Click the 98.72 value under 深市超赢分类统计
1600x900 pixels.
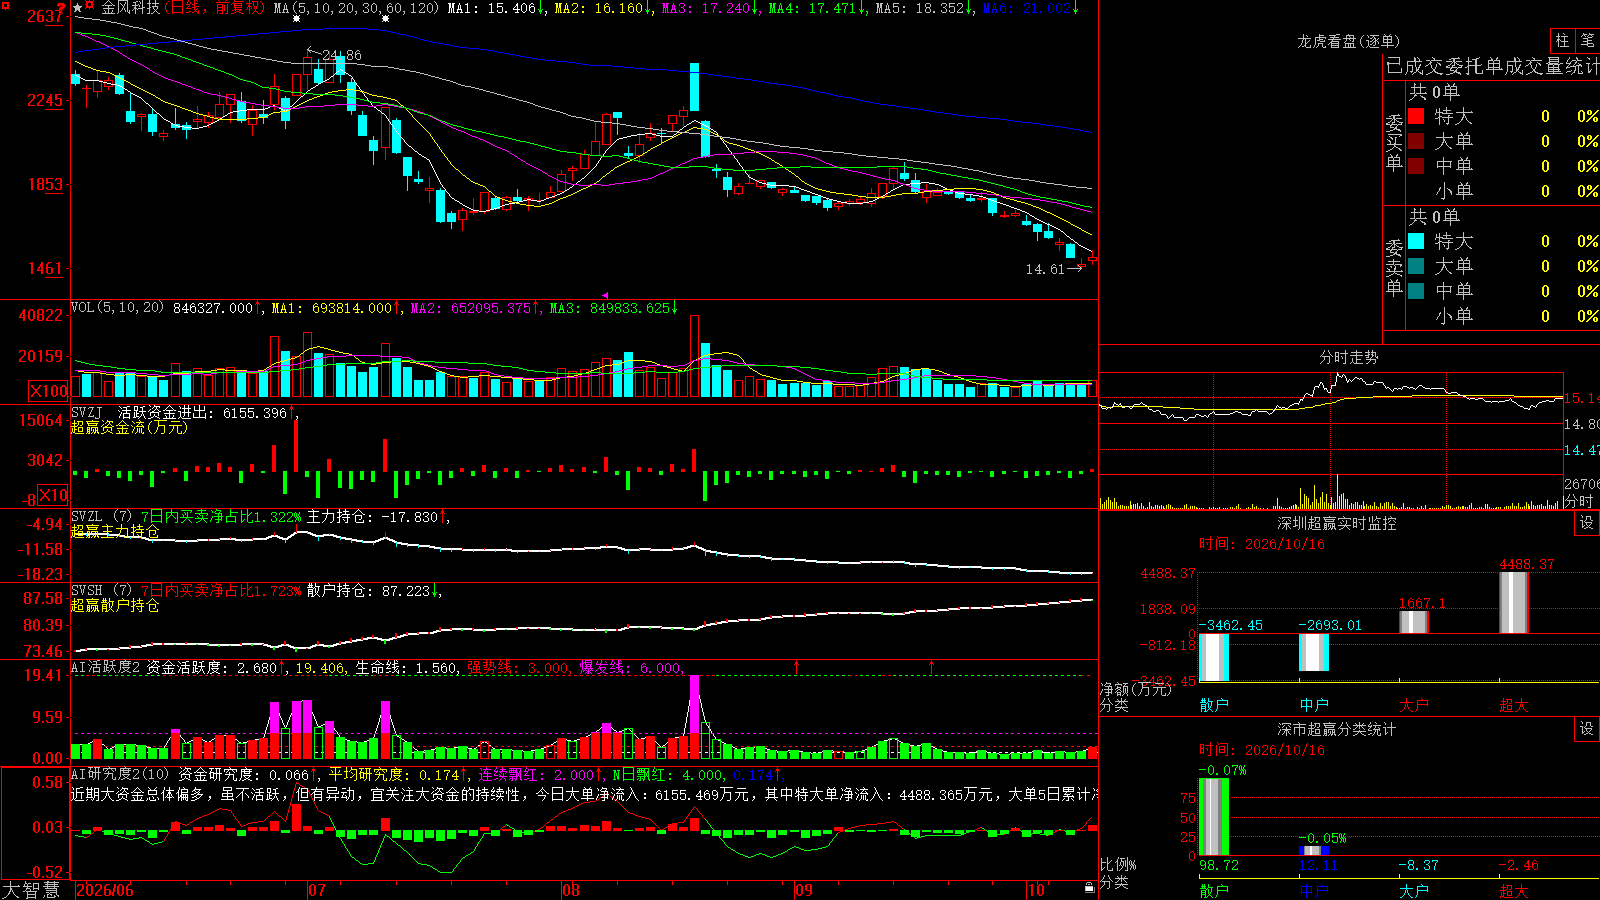click(x=1219, y=865)
